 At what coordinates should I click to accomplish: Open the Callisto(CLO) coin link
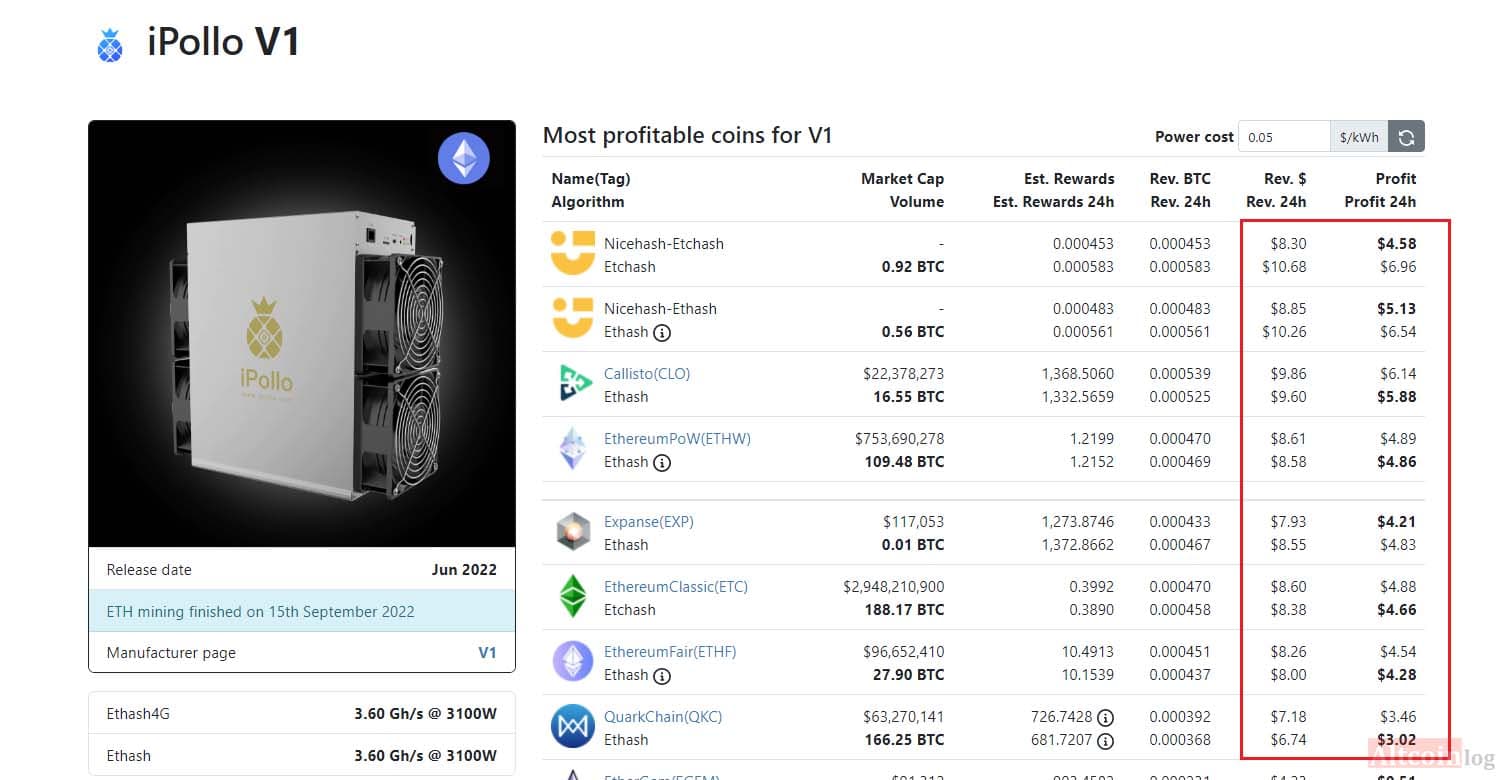pyautogui.click(x=647, y=374)
